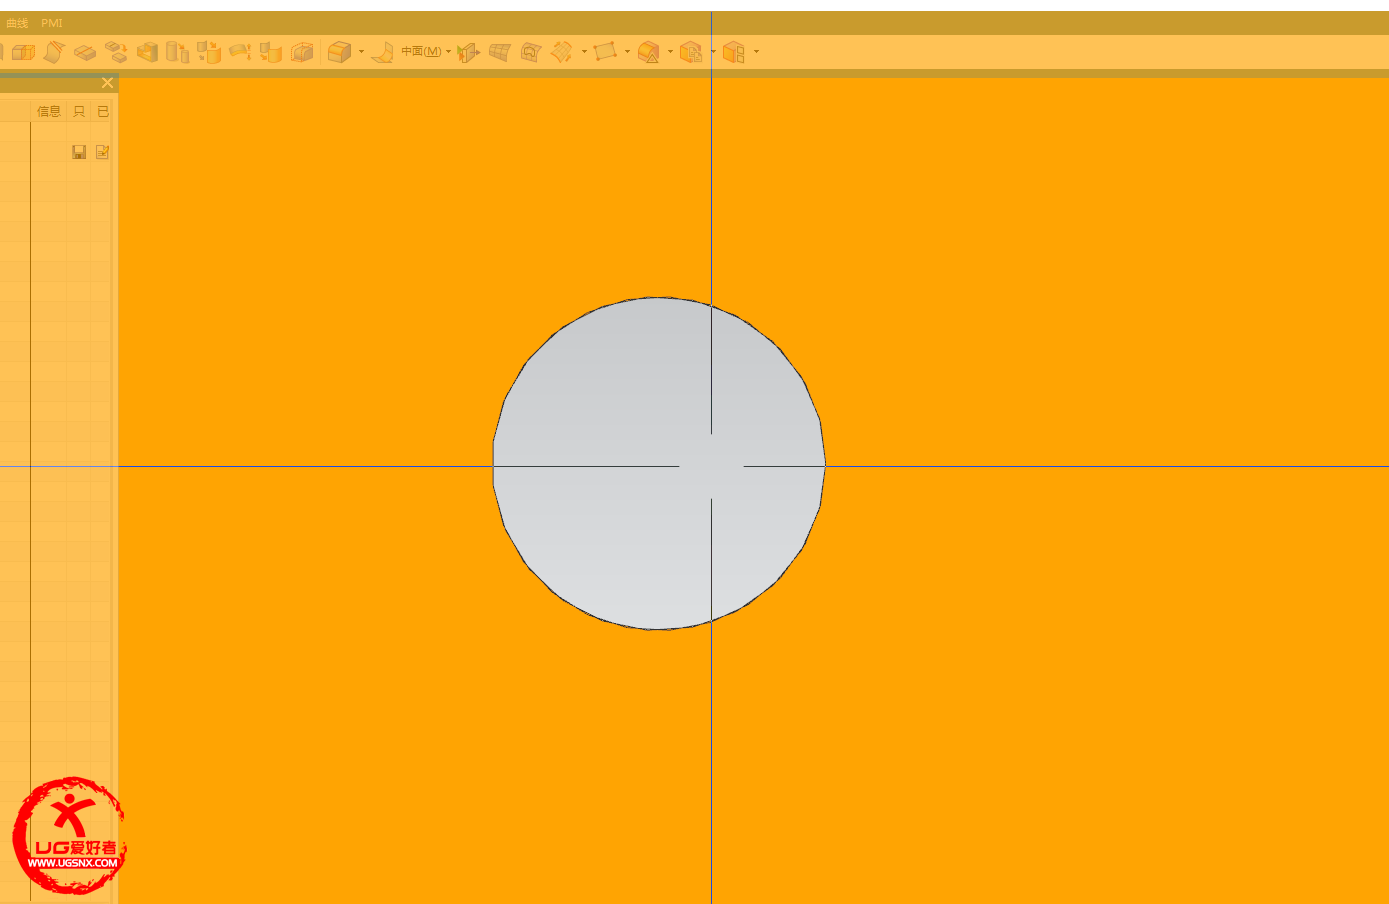Expand the mesh surface dropdown arrow

click(584, 52)
